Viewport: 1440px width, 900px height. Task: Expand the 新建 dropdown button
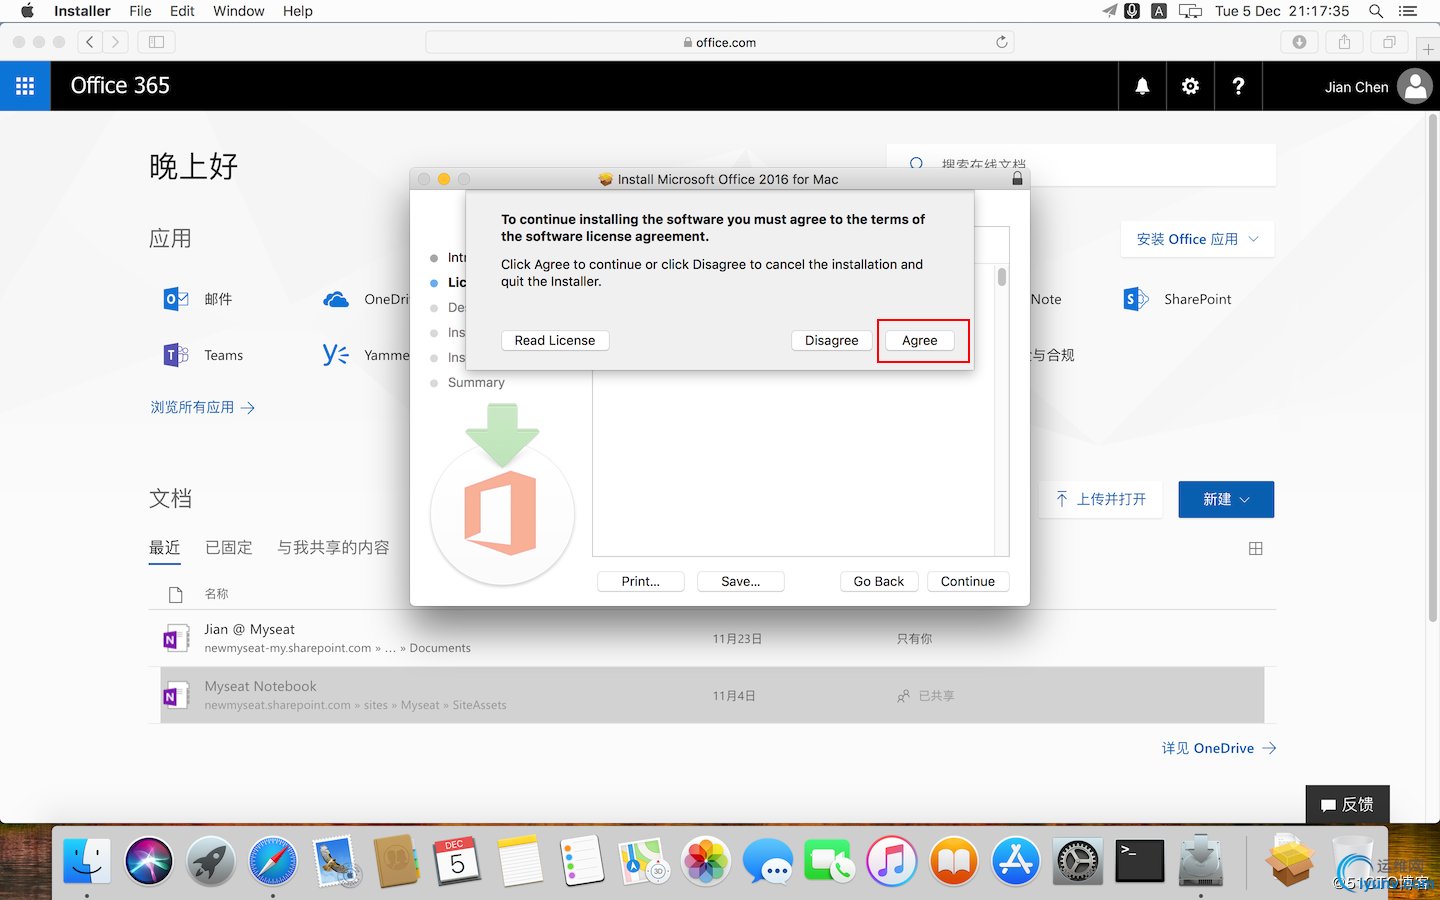[x=1226, y=499]
